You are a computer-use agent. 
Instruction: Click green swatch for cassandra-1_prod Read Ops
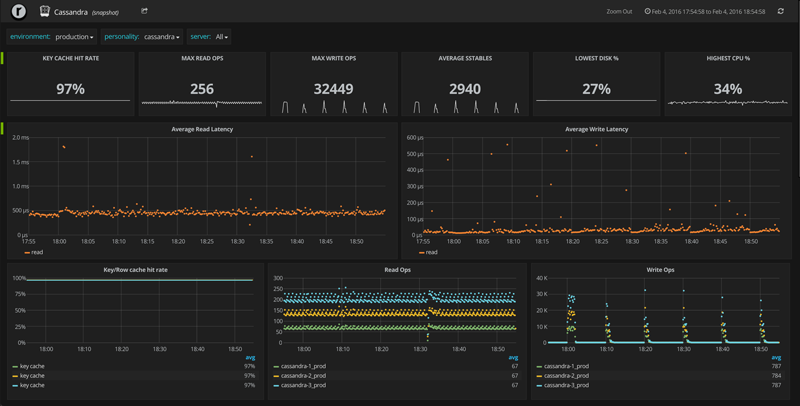pyautogui.click(x=276, y=367)
